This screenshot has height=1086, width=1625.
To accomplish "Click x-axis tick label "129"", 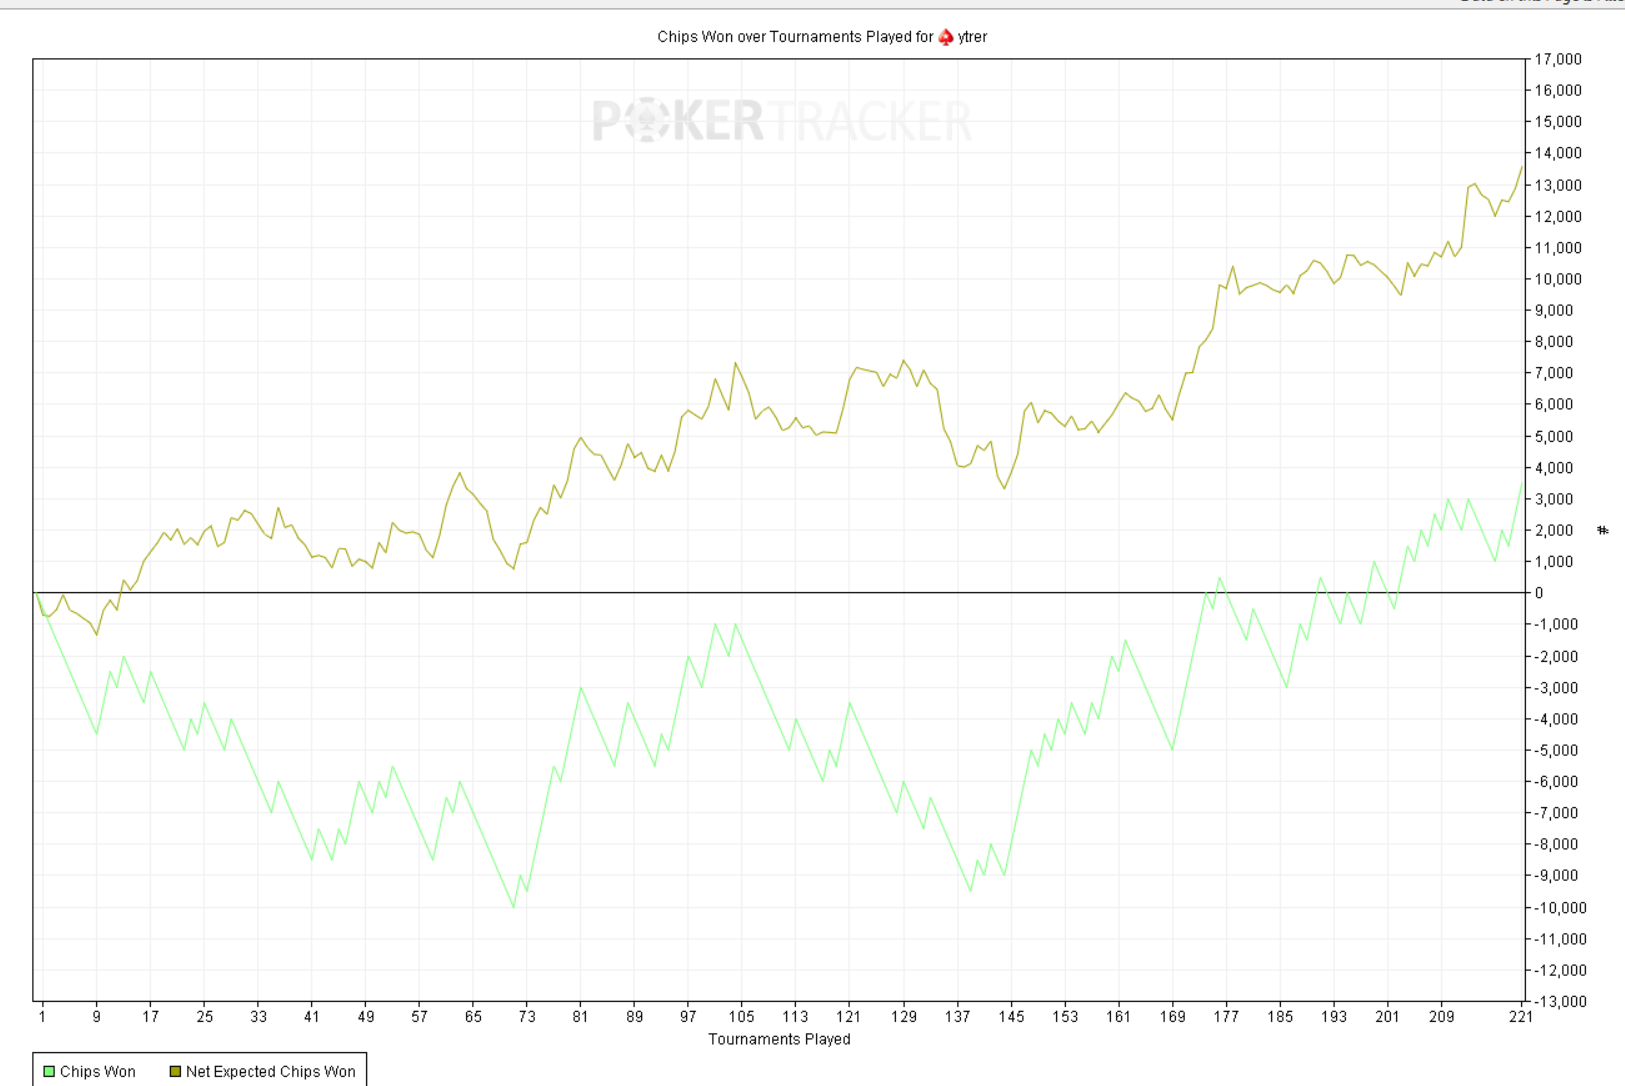I will 904,1017.
